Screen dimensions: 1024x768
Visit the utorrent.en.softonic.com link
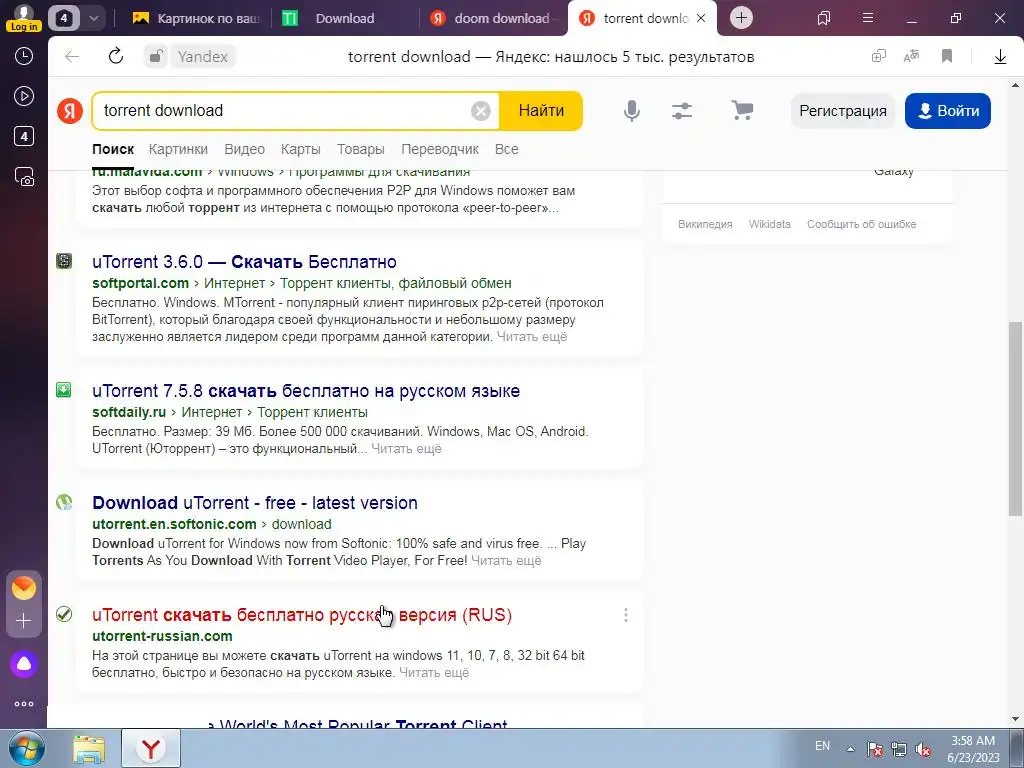[174, 524]
